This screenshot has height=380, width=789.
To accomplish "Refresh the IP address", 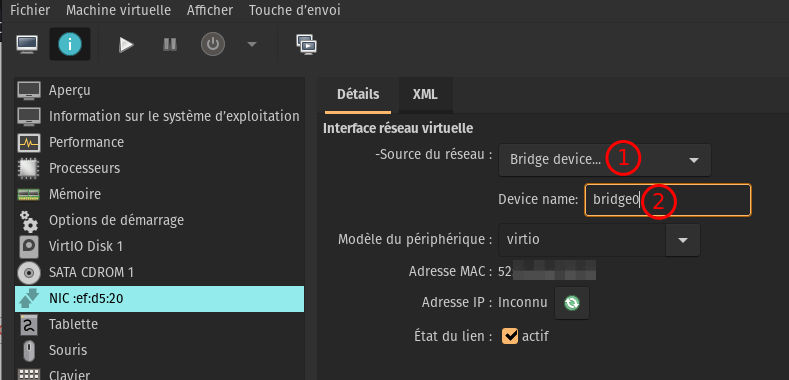I will coord(572,302).
